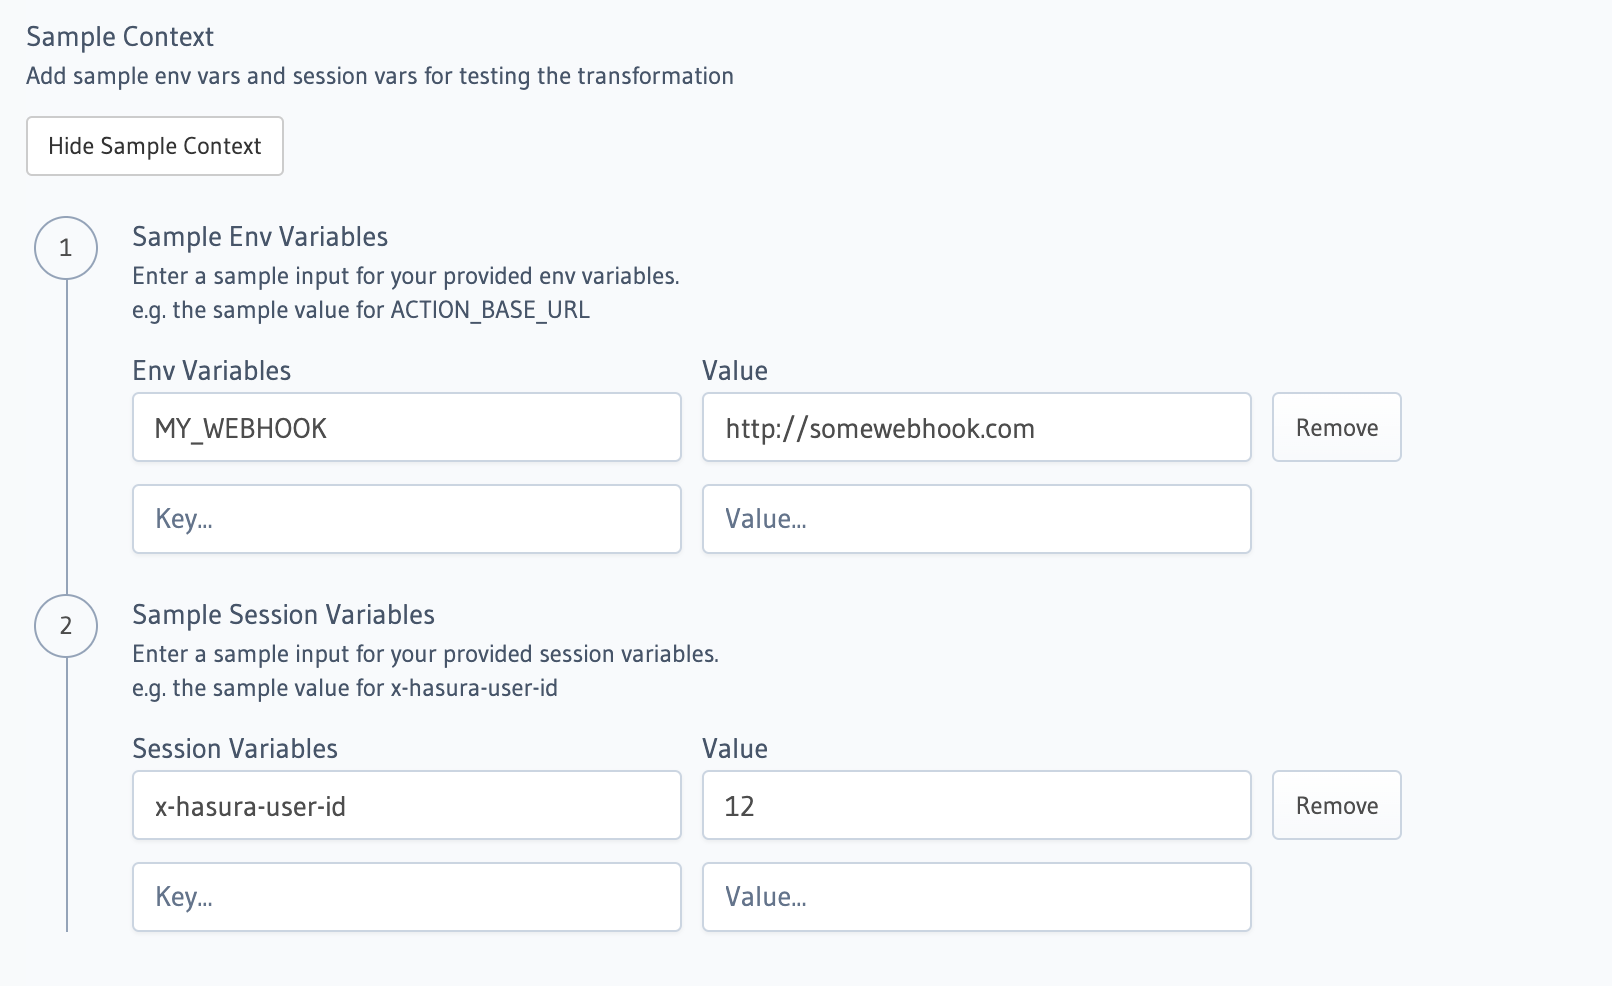Click the Sample Context title
The height and width of the screenshot is (986, 1612).
tap(120, 36)
